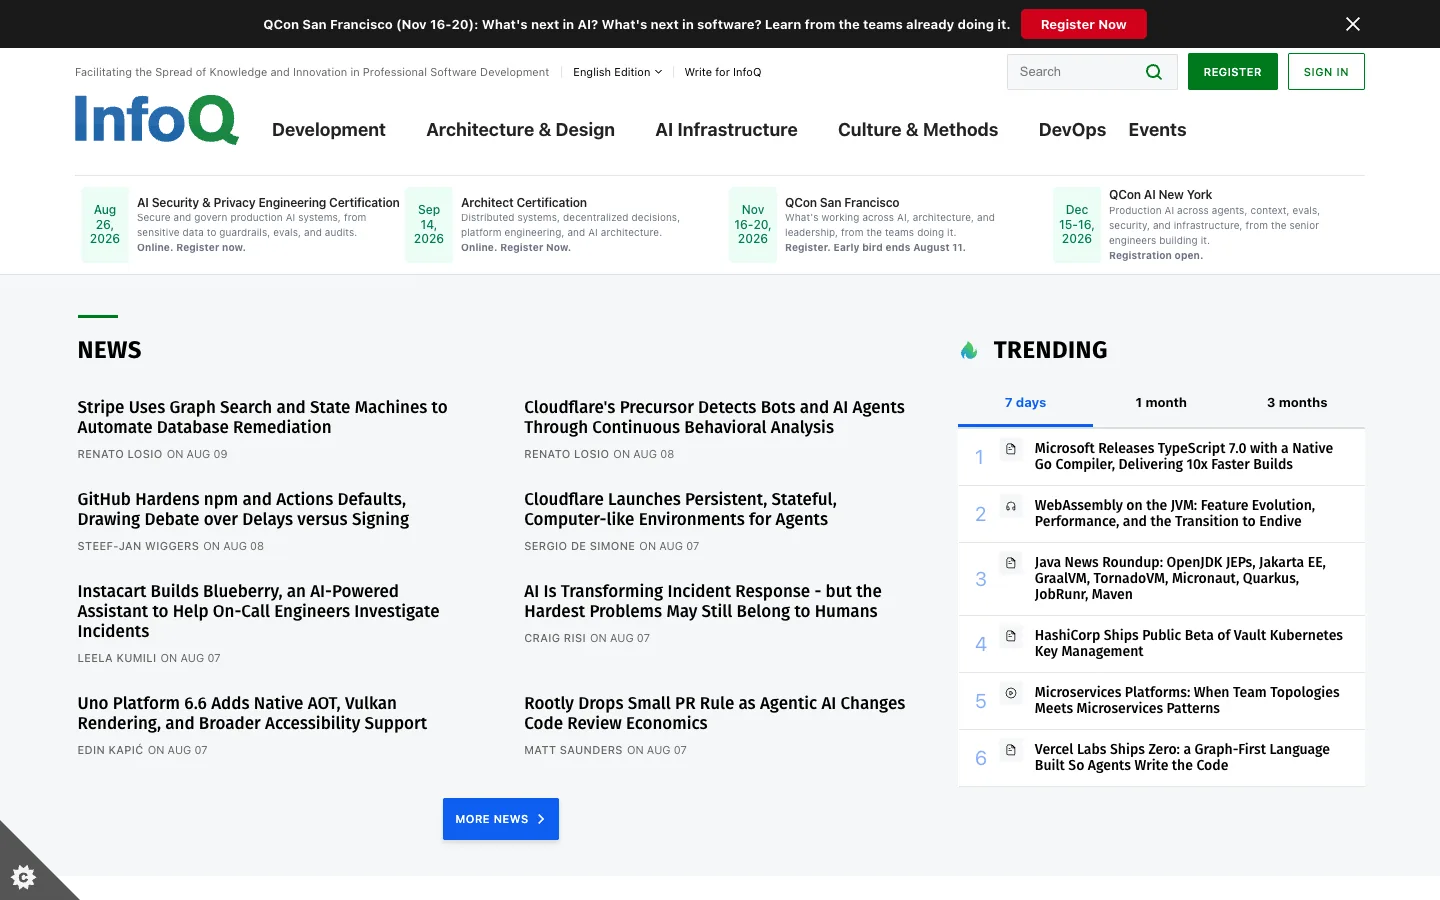Screen dimensions: 1440x900
Task: Click article icon beside TypeScript 7.0 item
Action: tap(1011, 449)
